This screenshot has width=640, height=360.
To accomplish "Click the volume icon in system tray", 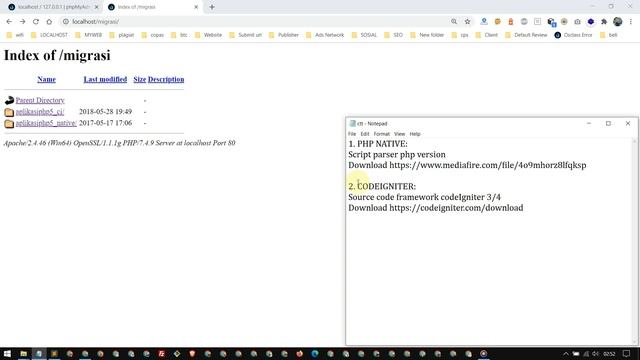I will tap(596, 353).
